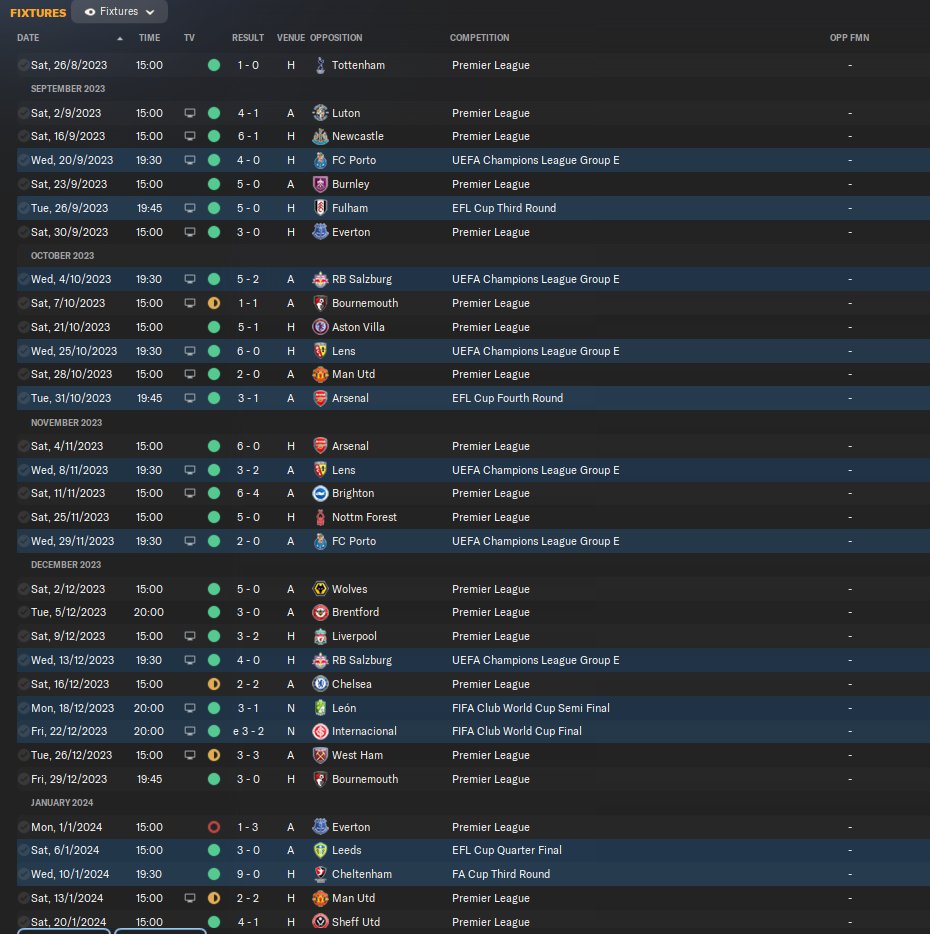This screenshot has height=934, width=930.
Task: Select FIFA Club World Cup Semi Final competition
Action: pyautogui.click(x=530, y=708)
